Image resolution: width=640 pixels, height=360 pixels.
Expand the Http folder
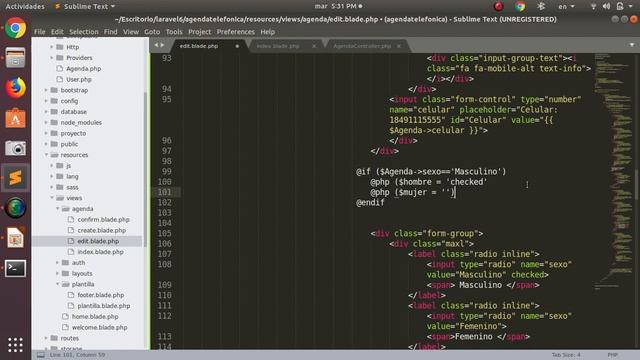pos(52,47)
